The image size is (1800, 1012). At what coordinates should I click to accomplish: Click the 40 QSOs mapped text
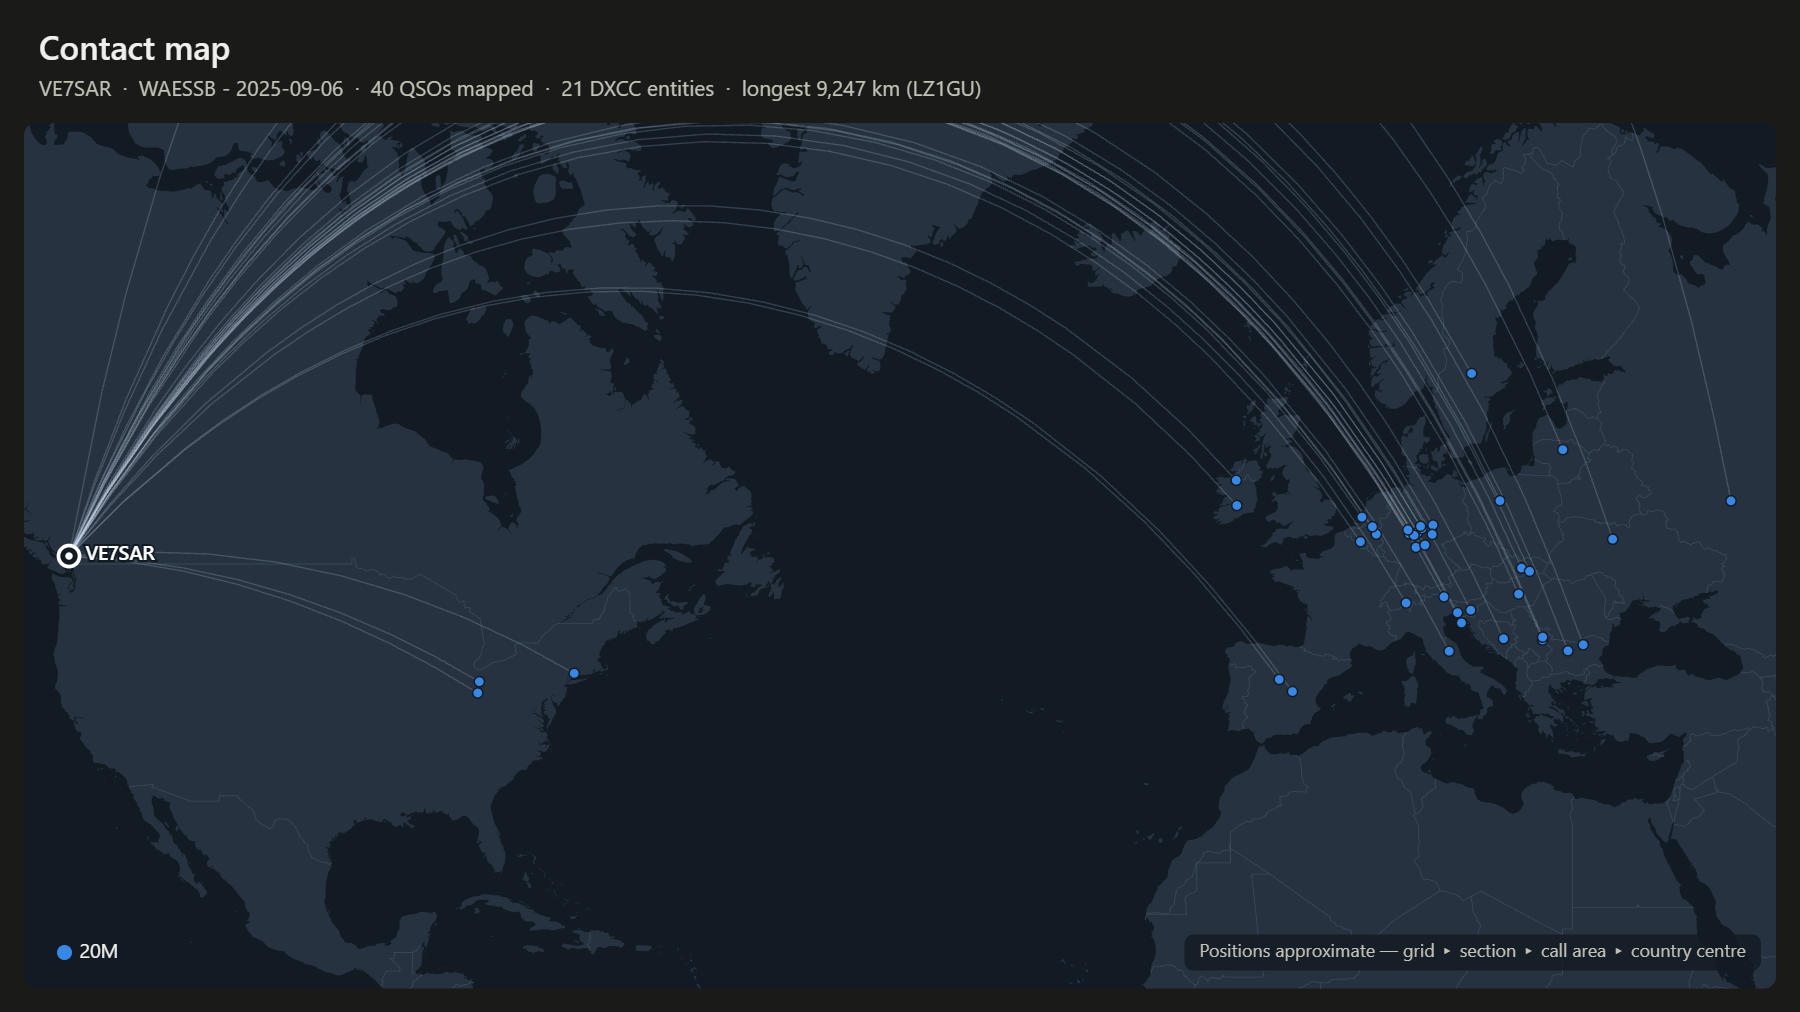[x=452, y=89]
